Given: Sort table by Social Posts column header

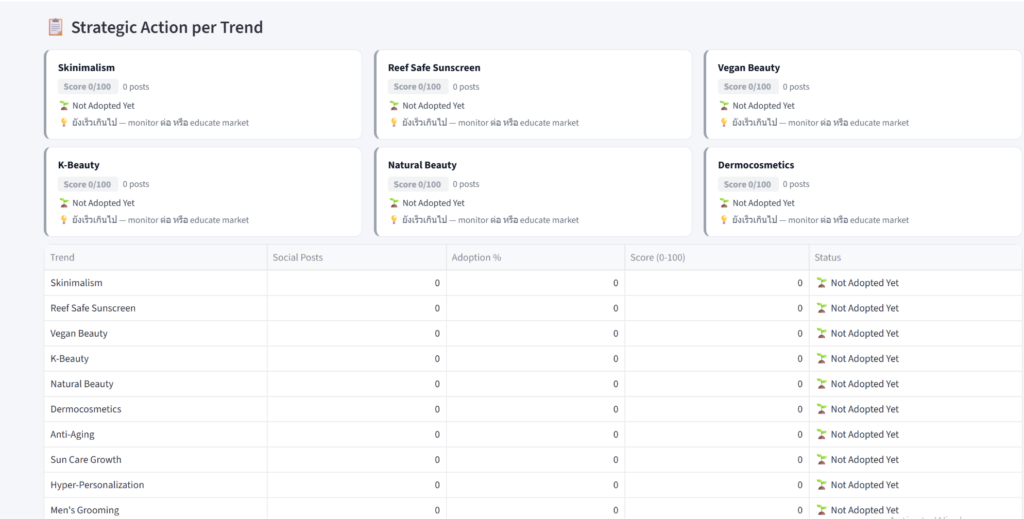Looking at the screenshot, I should pos(297,257).
